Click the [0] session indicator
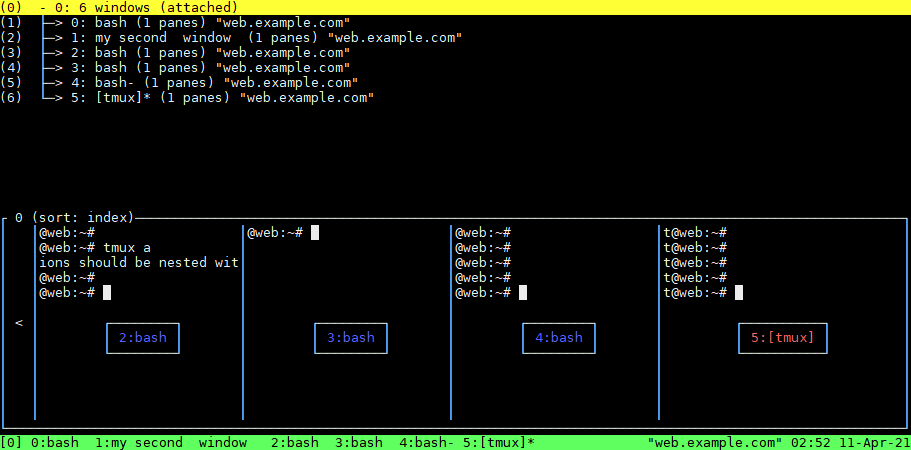This screenshot has height=450, width=911. 12,442
